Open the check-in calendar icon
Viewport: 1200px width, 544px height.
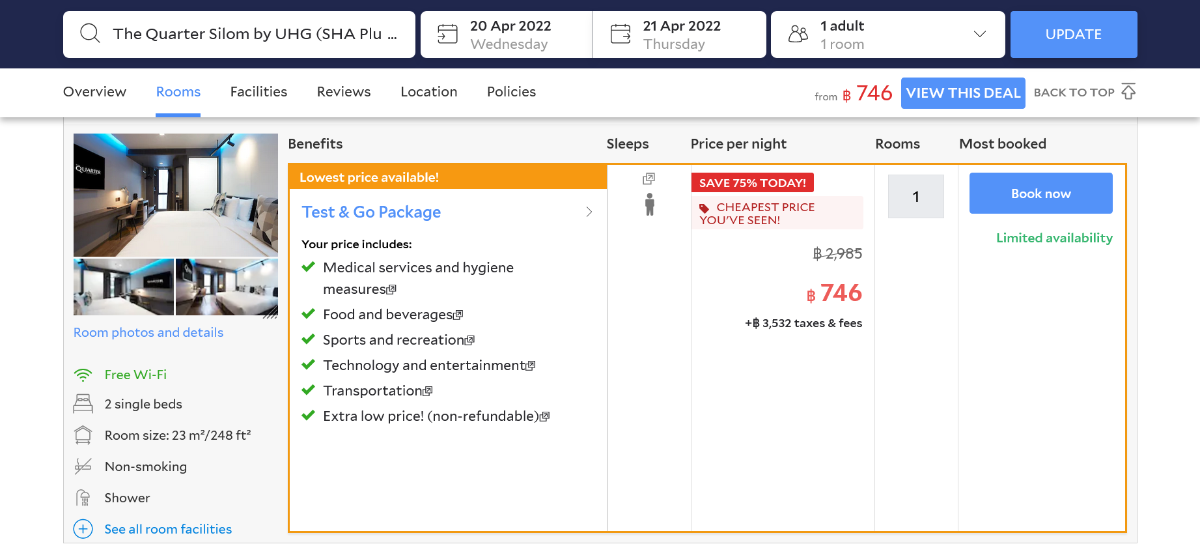click(x=448, y=34)
